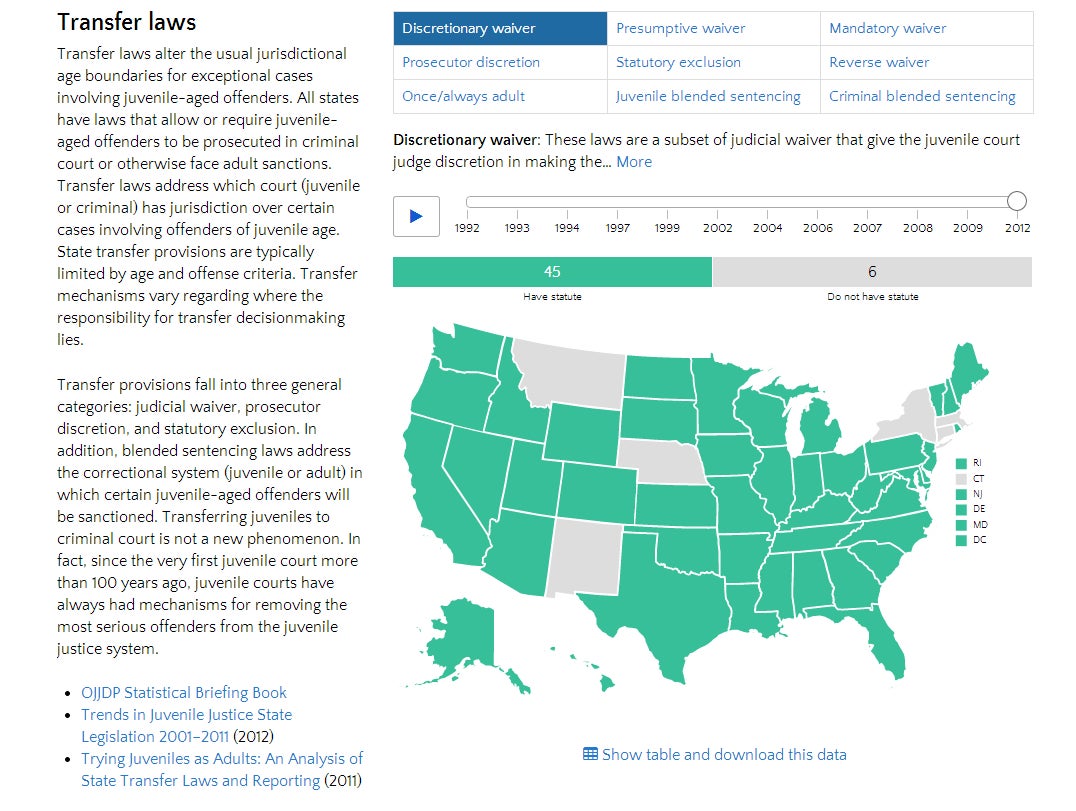Image resolution: width=1076 pixels, height=811 pixels.
Task: Click the DC legend square
Action: click(x=961, y=541)
